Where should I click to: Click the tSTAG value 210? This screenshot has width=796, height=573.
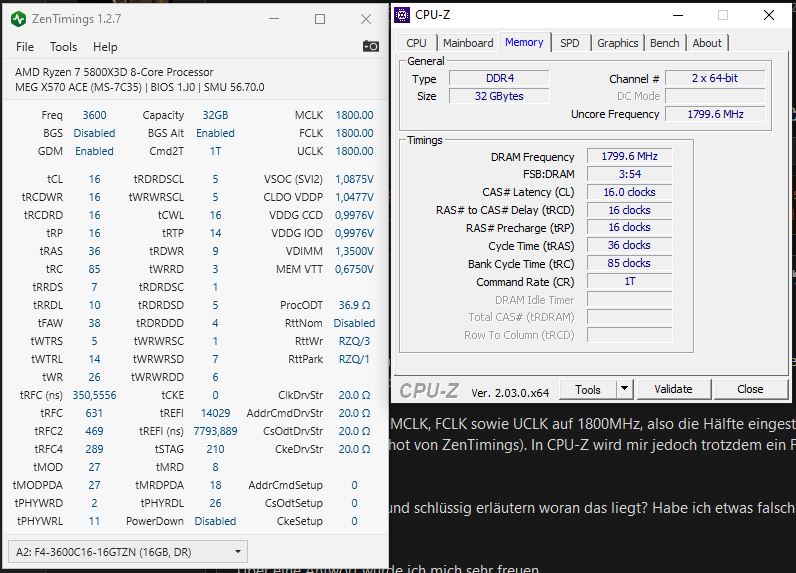215,449
